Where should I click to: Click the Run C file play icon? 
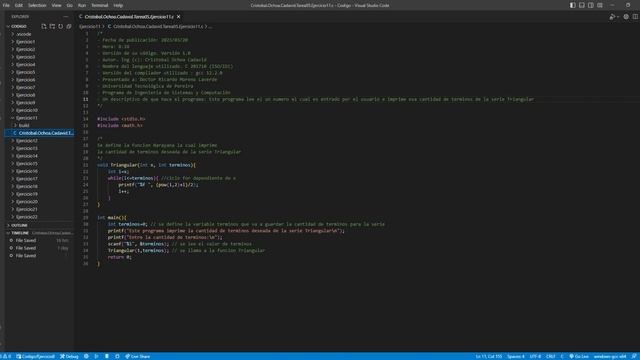611,17
